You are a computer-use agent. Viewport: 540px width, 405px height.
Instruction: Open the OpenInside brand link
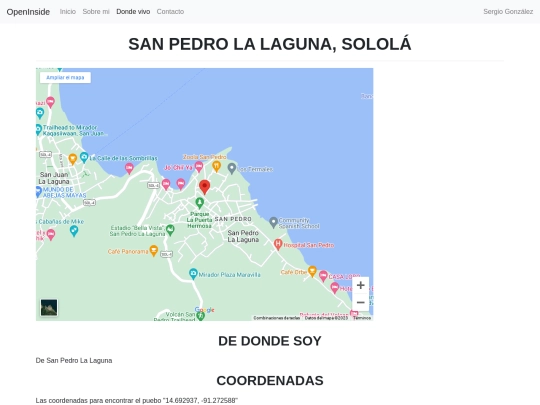coord(28,12)
